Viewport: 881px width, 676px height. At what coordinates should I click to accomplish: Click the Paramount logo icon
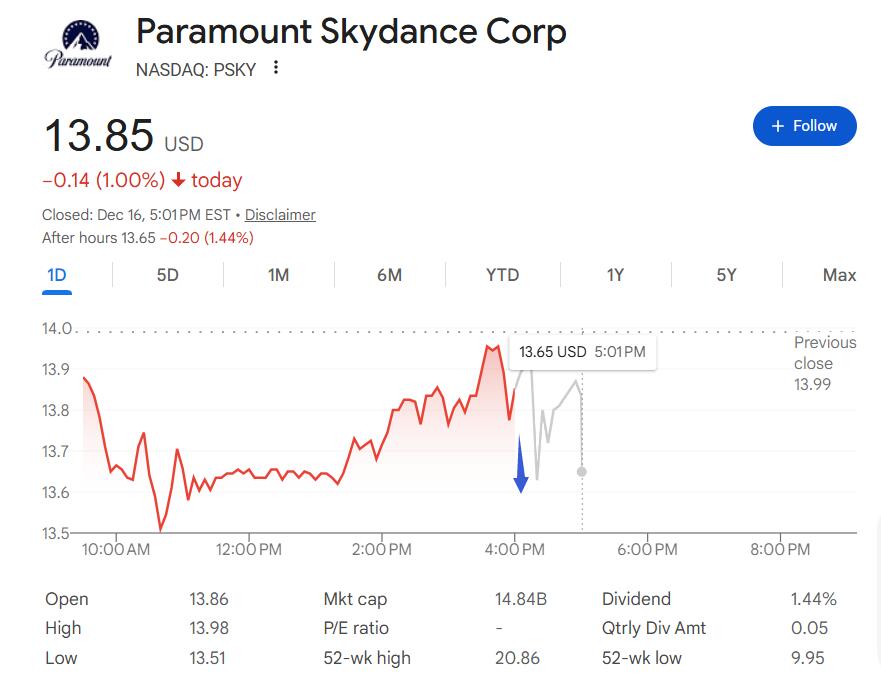click(78, 45)
